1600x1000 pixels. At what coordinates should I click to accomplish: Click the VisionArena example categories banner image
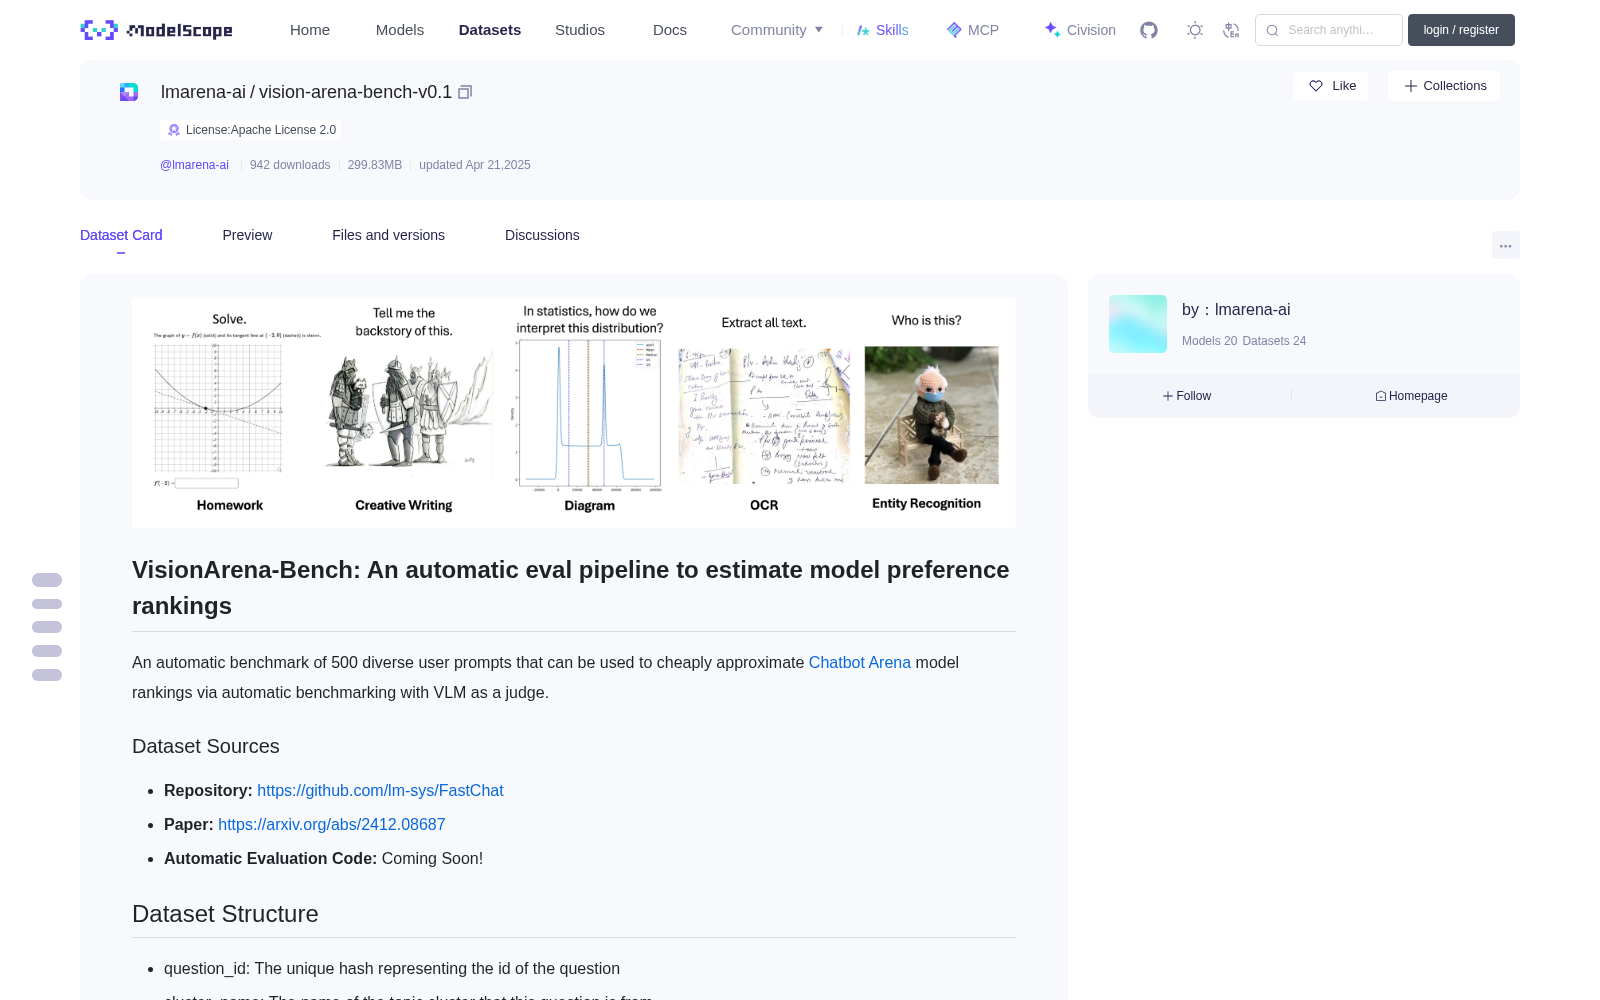coord(574,413)
